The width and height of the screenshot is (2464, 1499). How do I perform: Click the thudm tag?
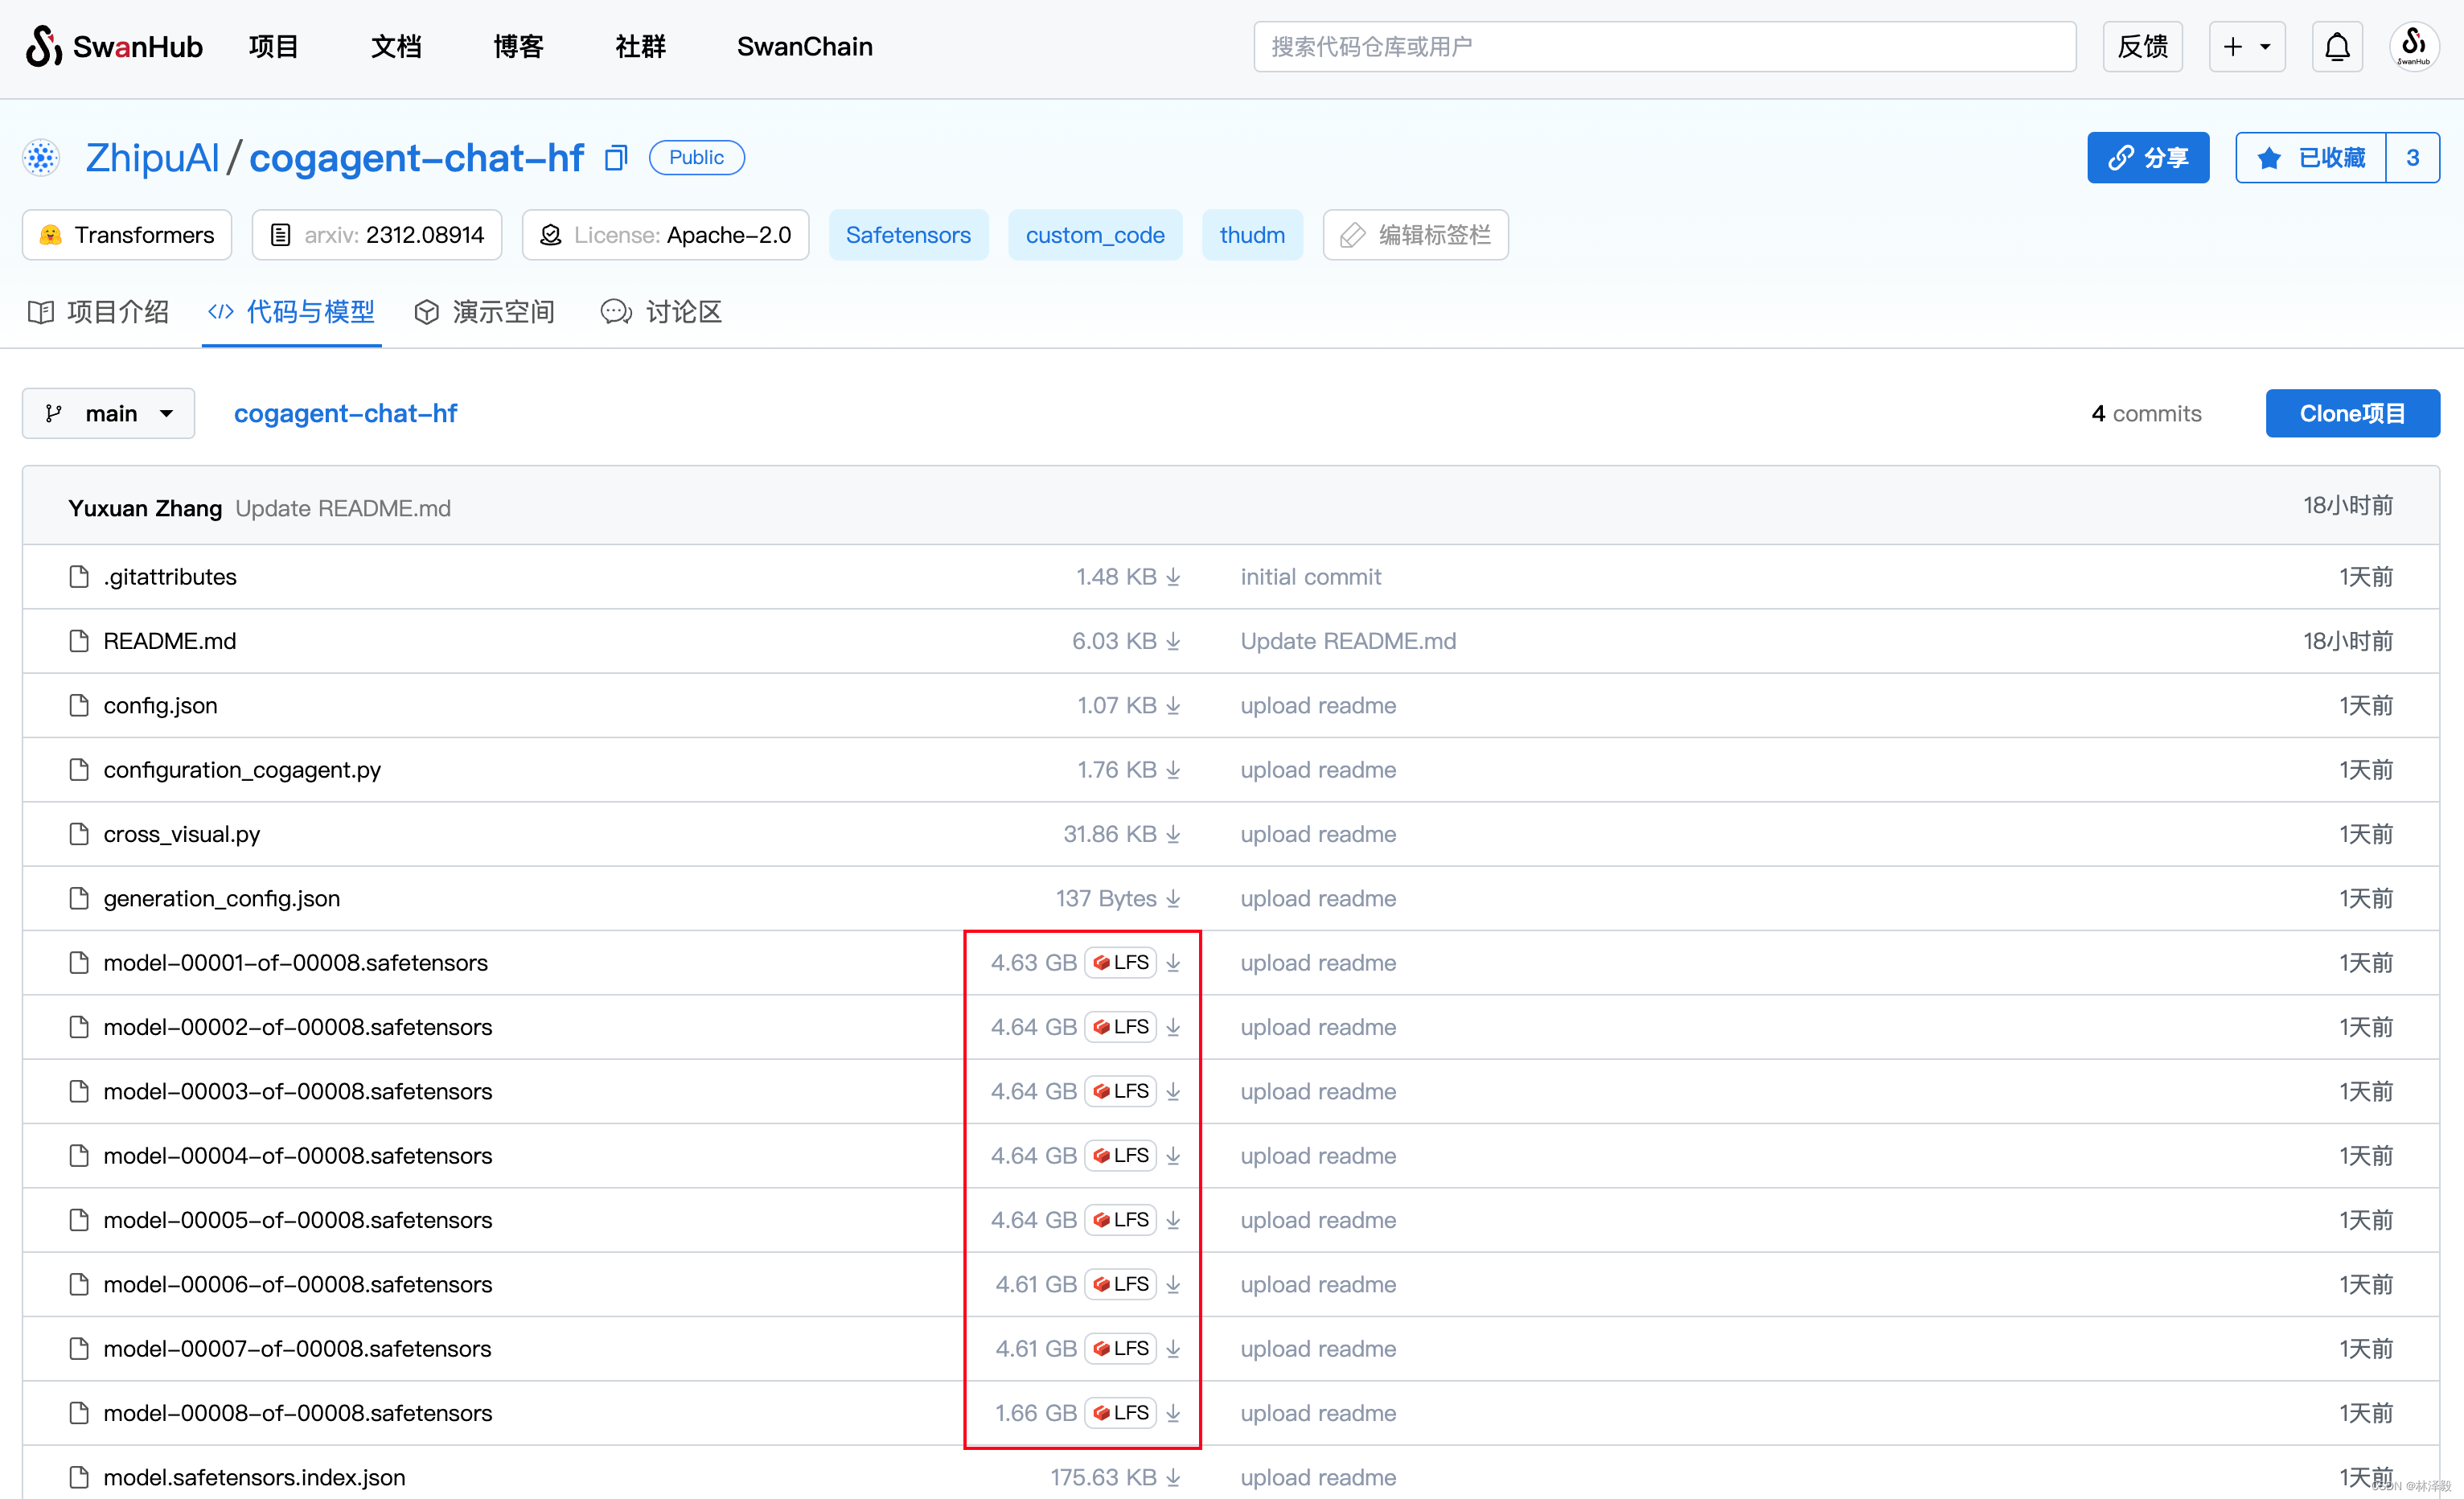tap(1252, 235)
